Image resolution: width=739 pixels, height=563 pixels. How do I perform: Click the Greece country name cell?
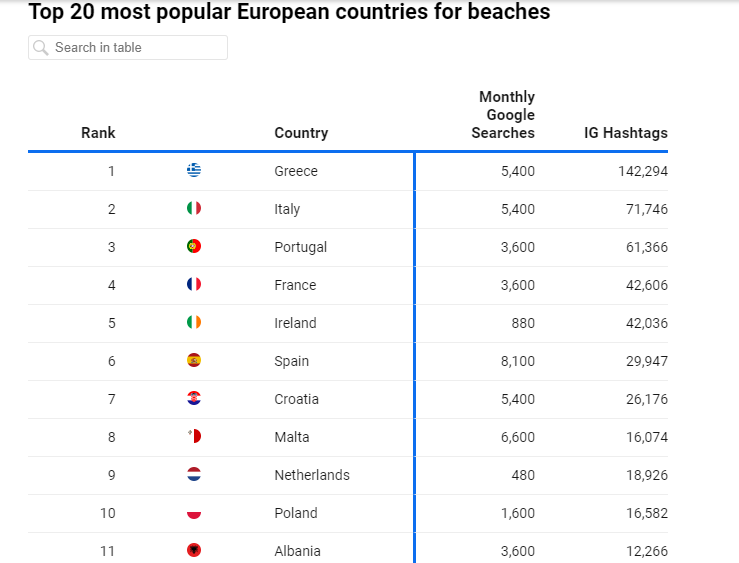pos(296,171)
